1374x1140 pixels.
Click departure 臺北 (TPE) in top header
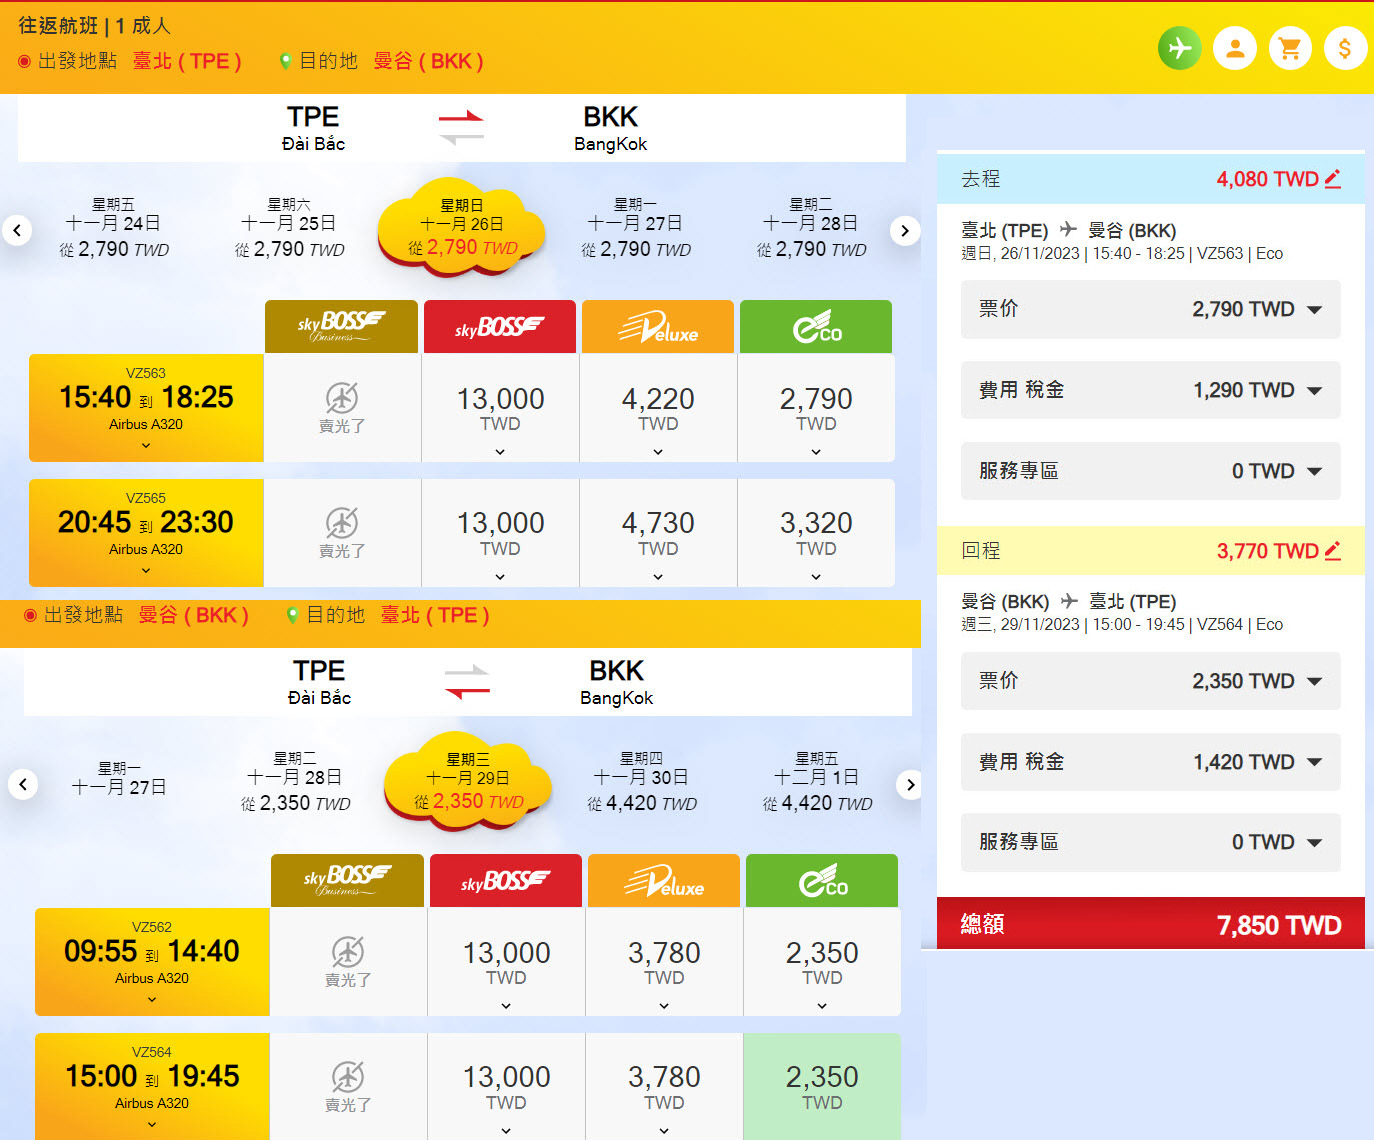187,61
